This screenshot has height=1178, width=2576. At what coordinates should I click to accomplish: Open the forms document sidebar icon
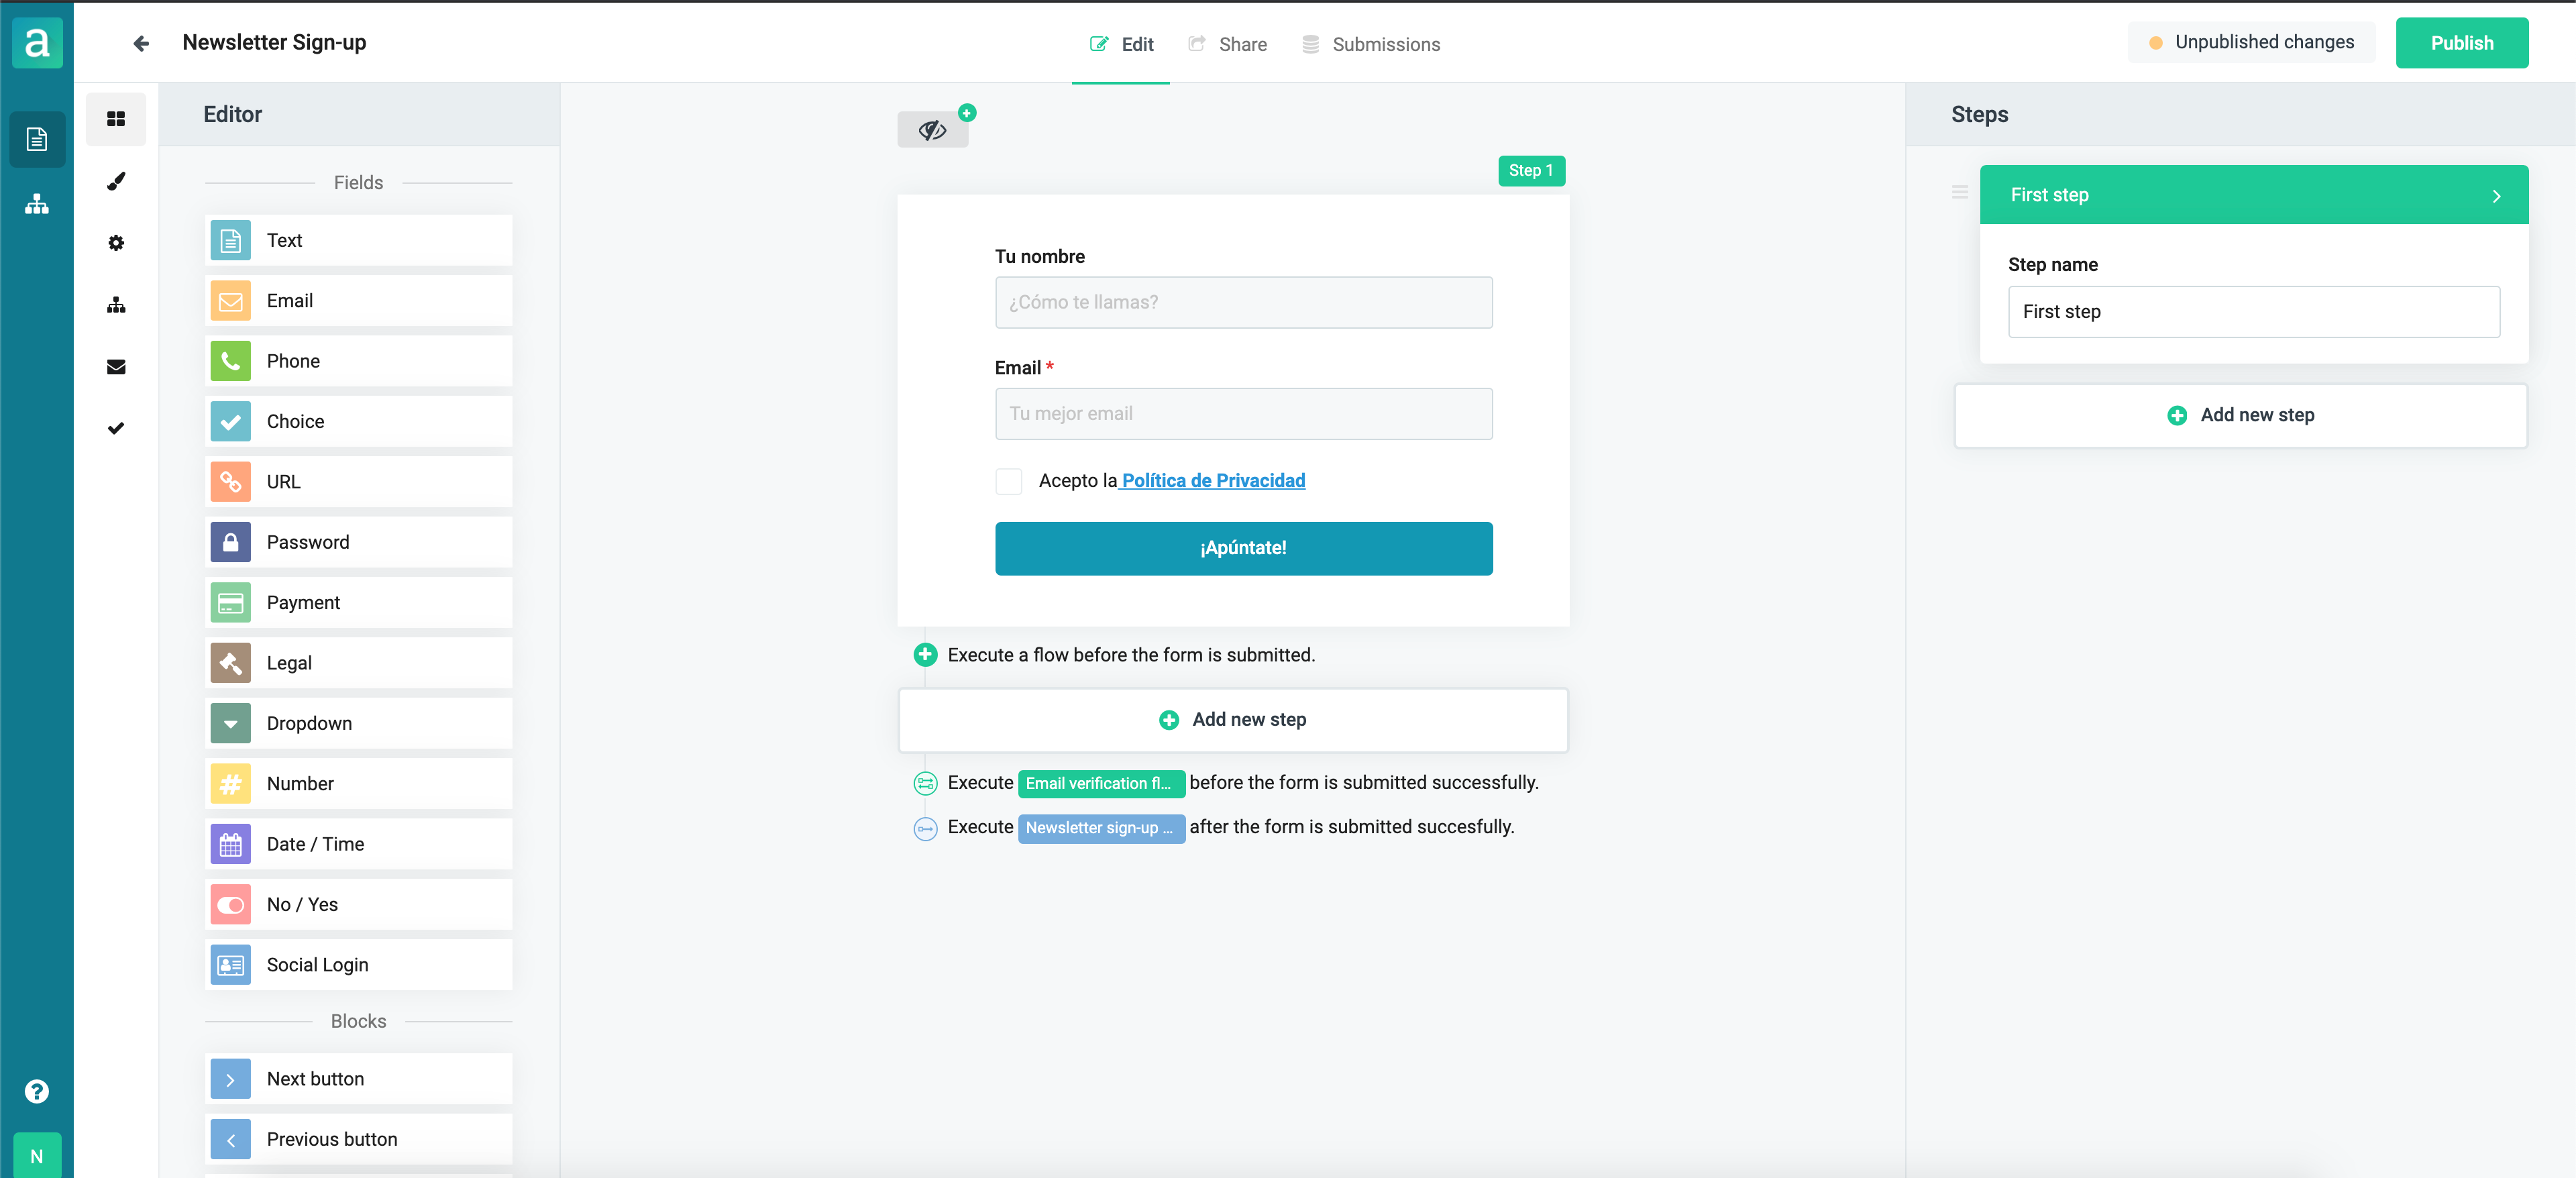click(x=37, y=138)
